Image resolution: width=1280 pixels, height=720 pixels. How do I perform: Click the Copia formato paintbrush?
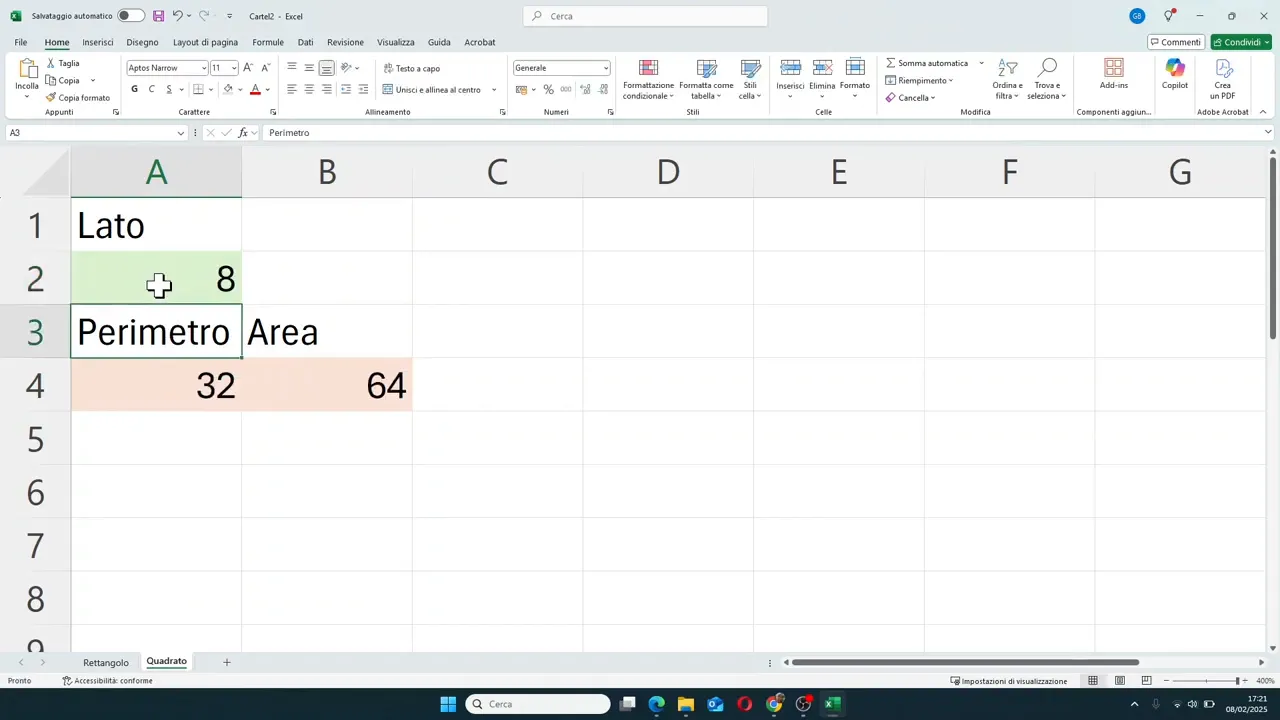51,98
